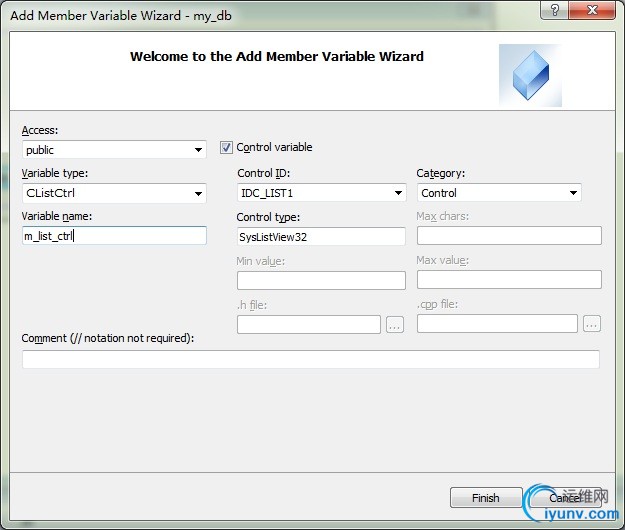Open the Variable type dropdown showing CListCtrl
This screenshot has width=625, height=530.
[114, 193]
